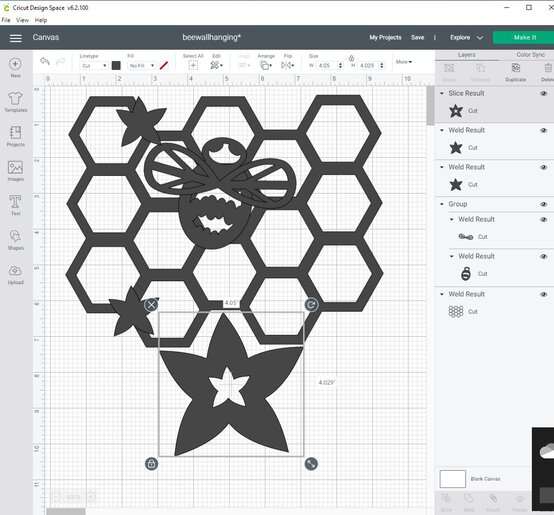Screen dimensions: 554x515
Task: Open the Flip options icon
Action: [x=287, y=65]
